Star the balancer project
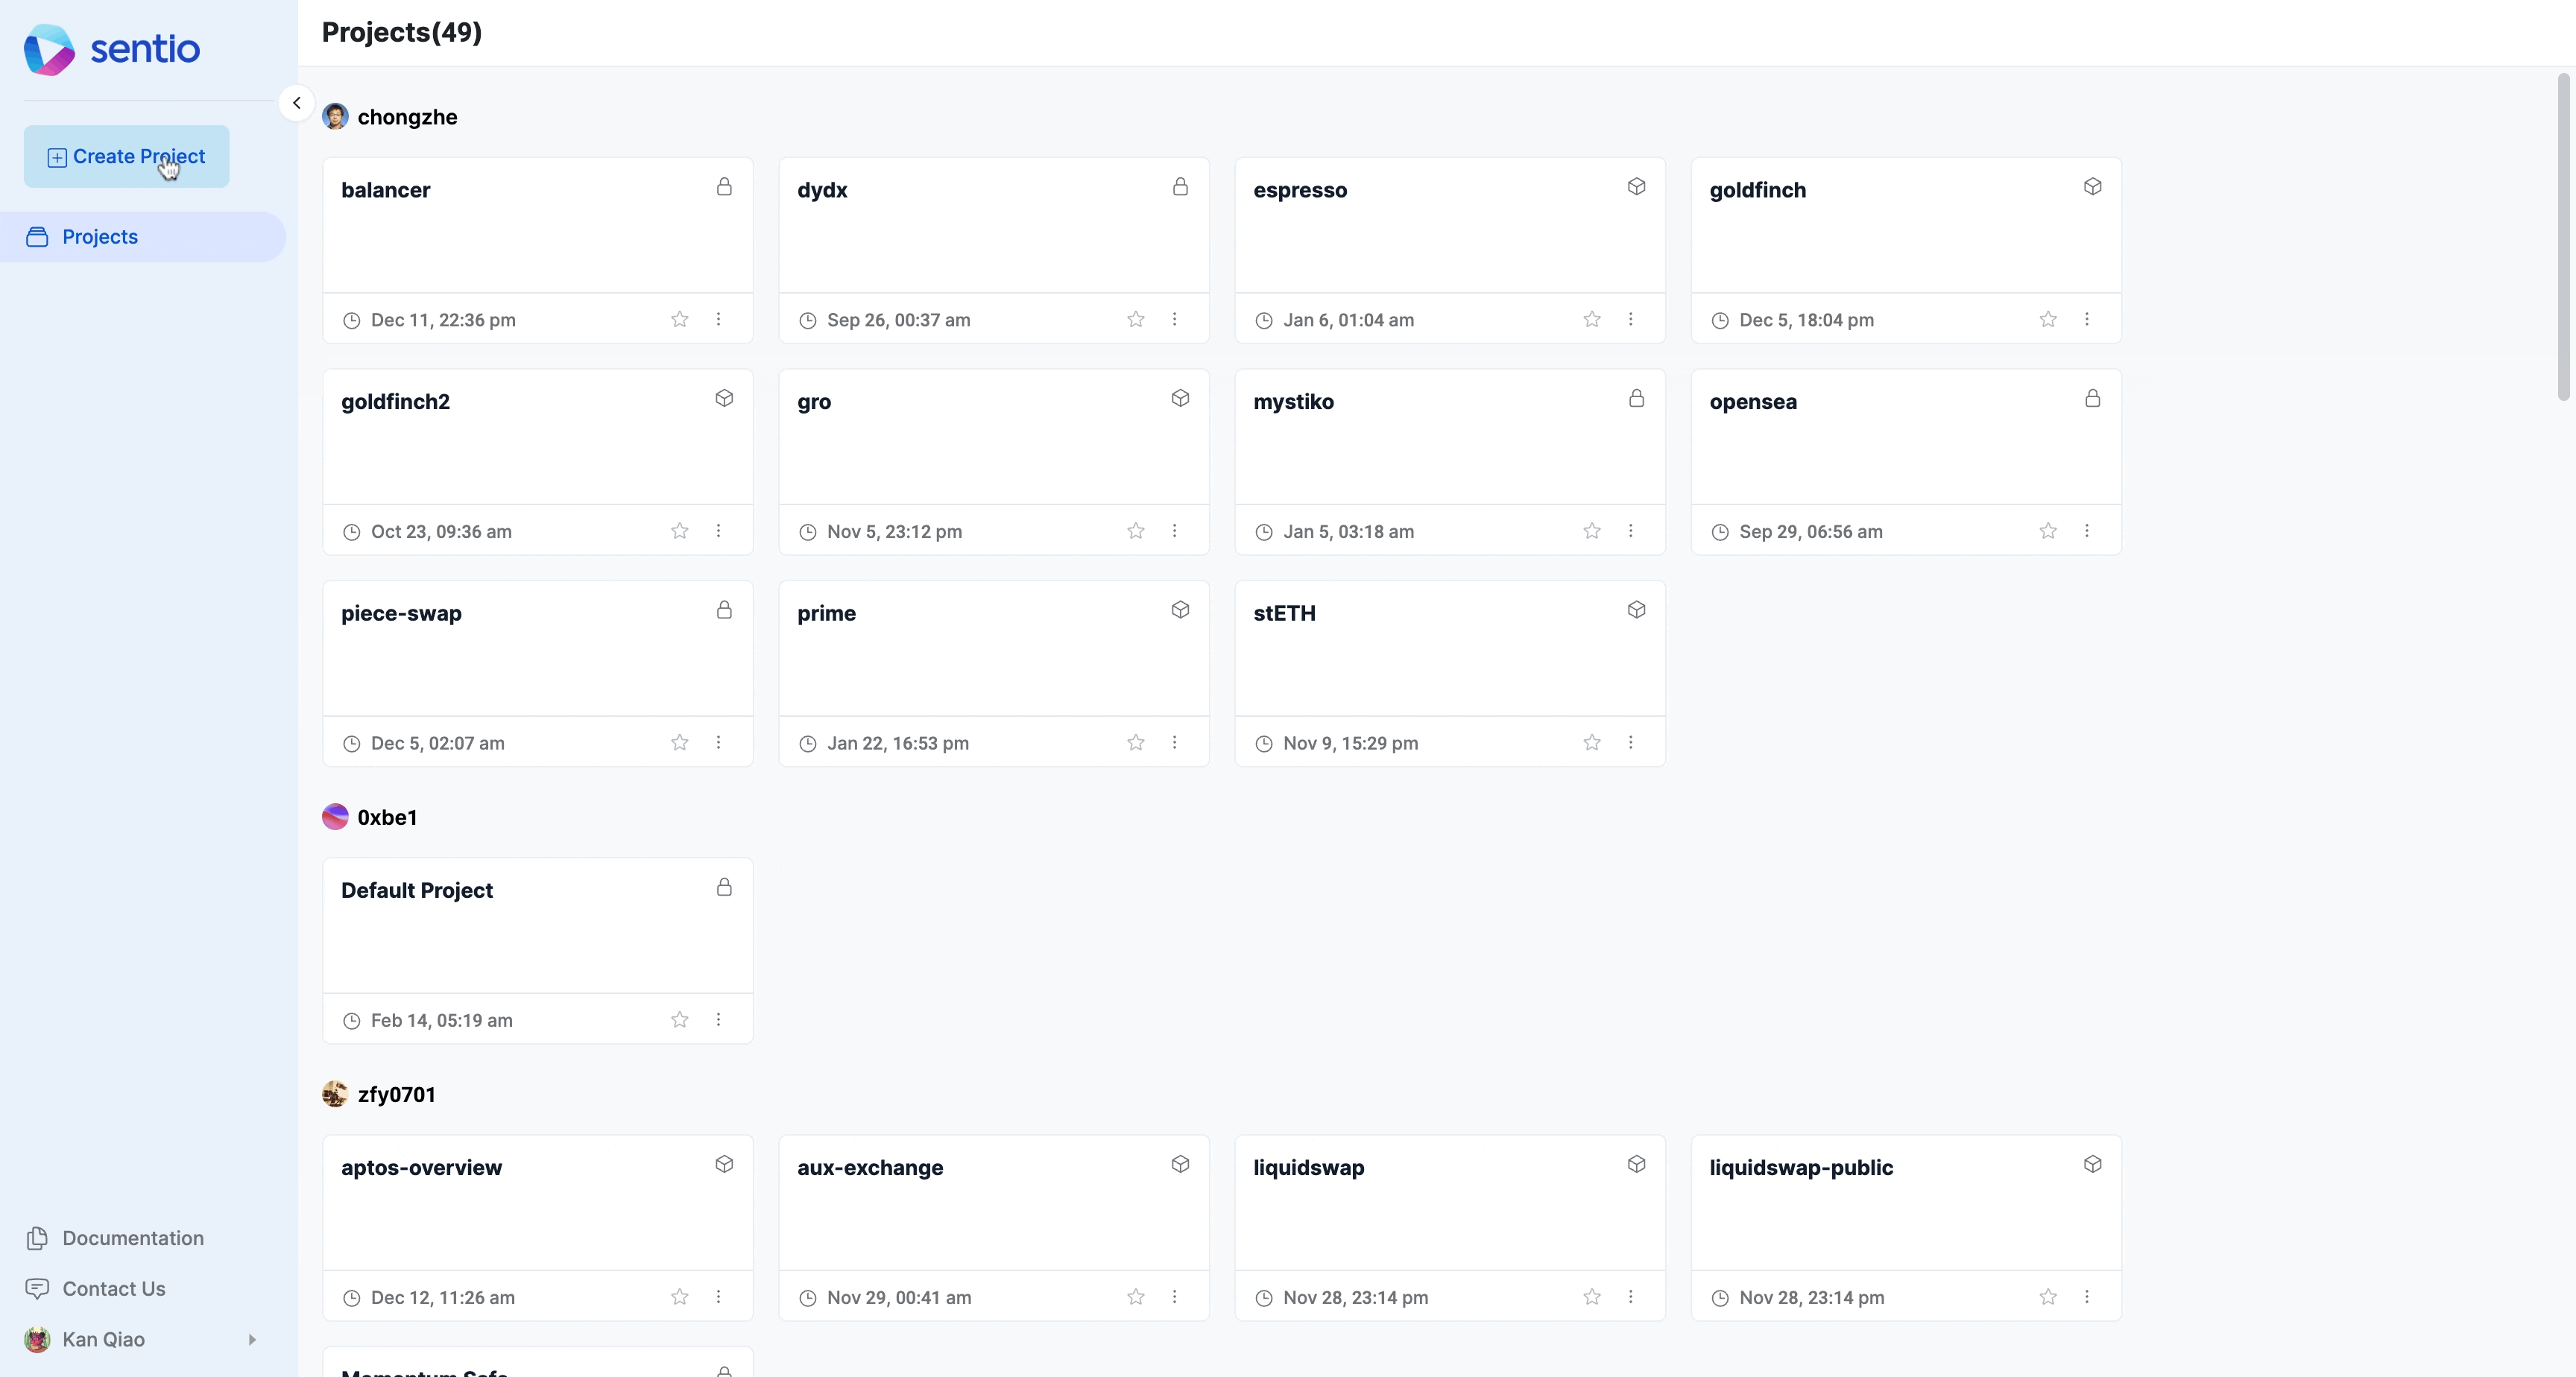The height and width of the screenshot is (1377, 2576). [x=680, y=320]
